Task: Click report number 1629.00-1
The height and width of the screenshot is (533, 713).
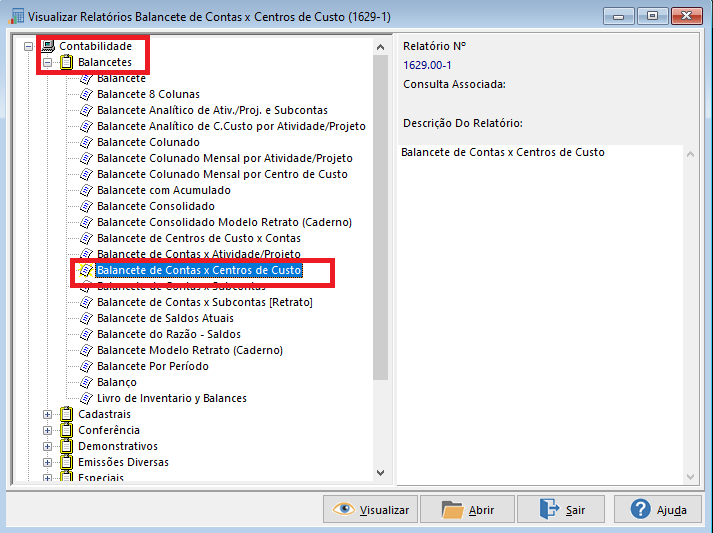Action: (x=427, y=65)
